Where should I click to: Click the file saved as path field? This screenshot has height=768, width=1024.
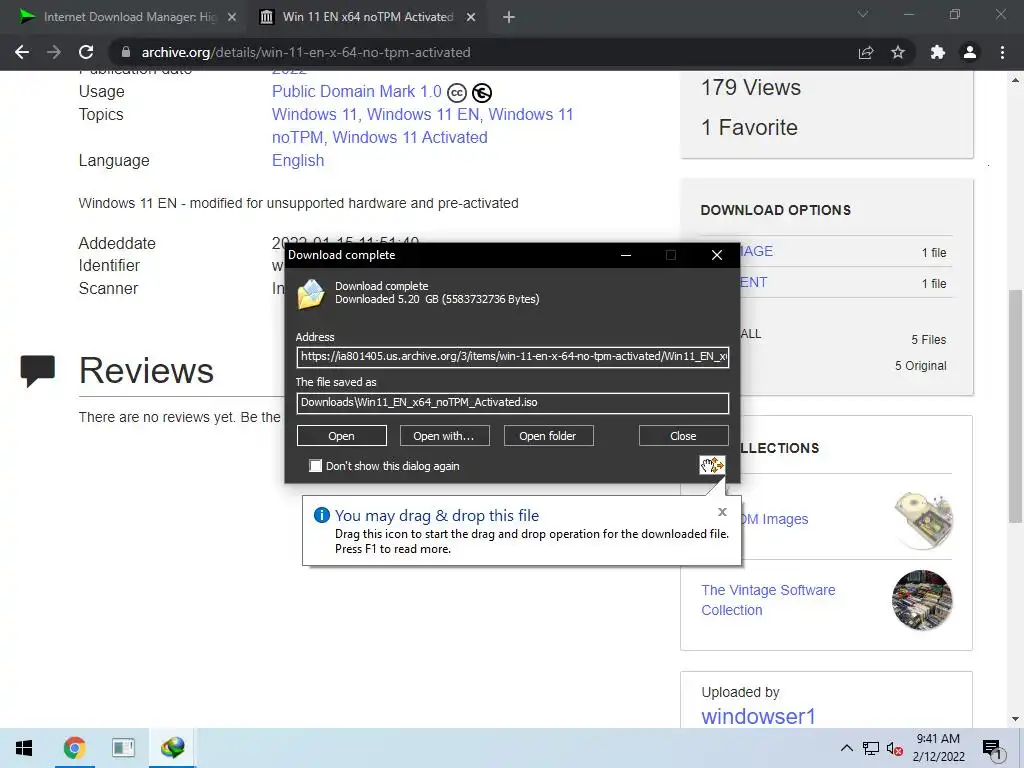coord(513,403)
